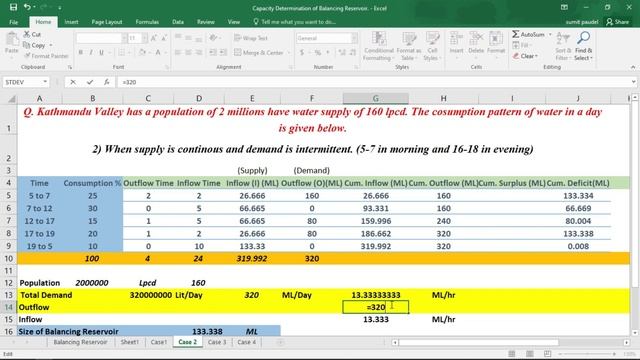Click the Select All corner triangle

click(12, 99)
